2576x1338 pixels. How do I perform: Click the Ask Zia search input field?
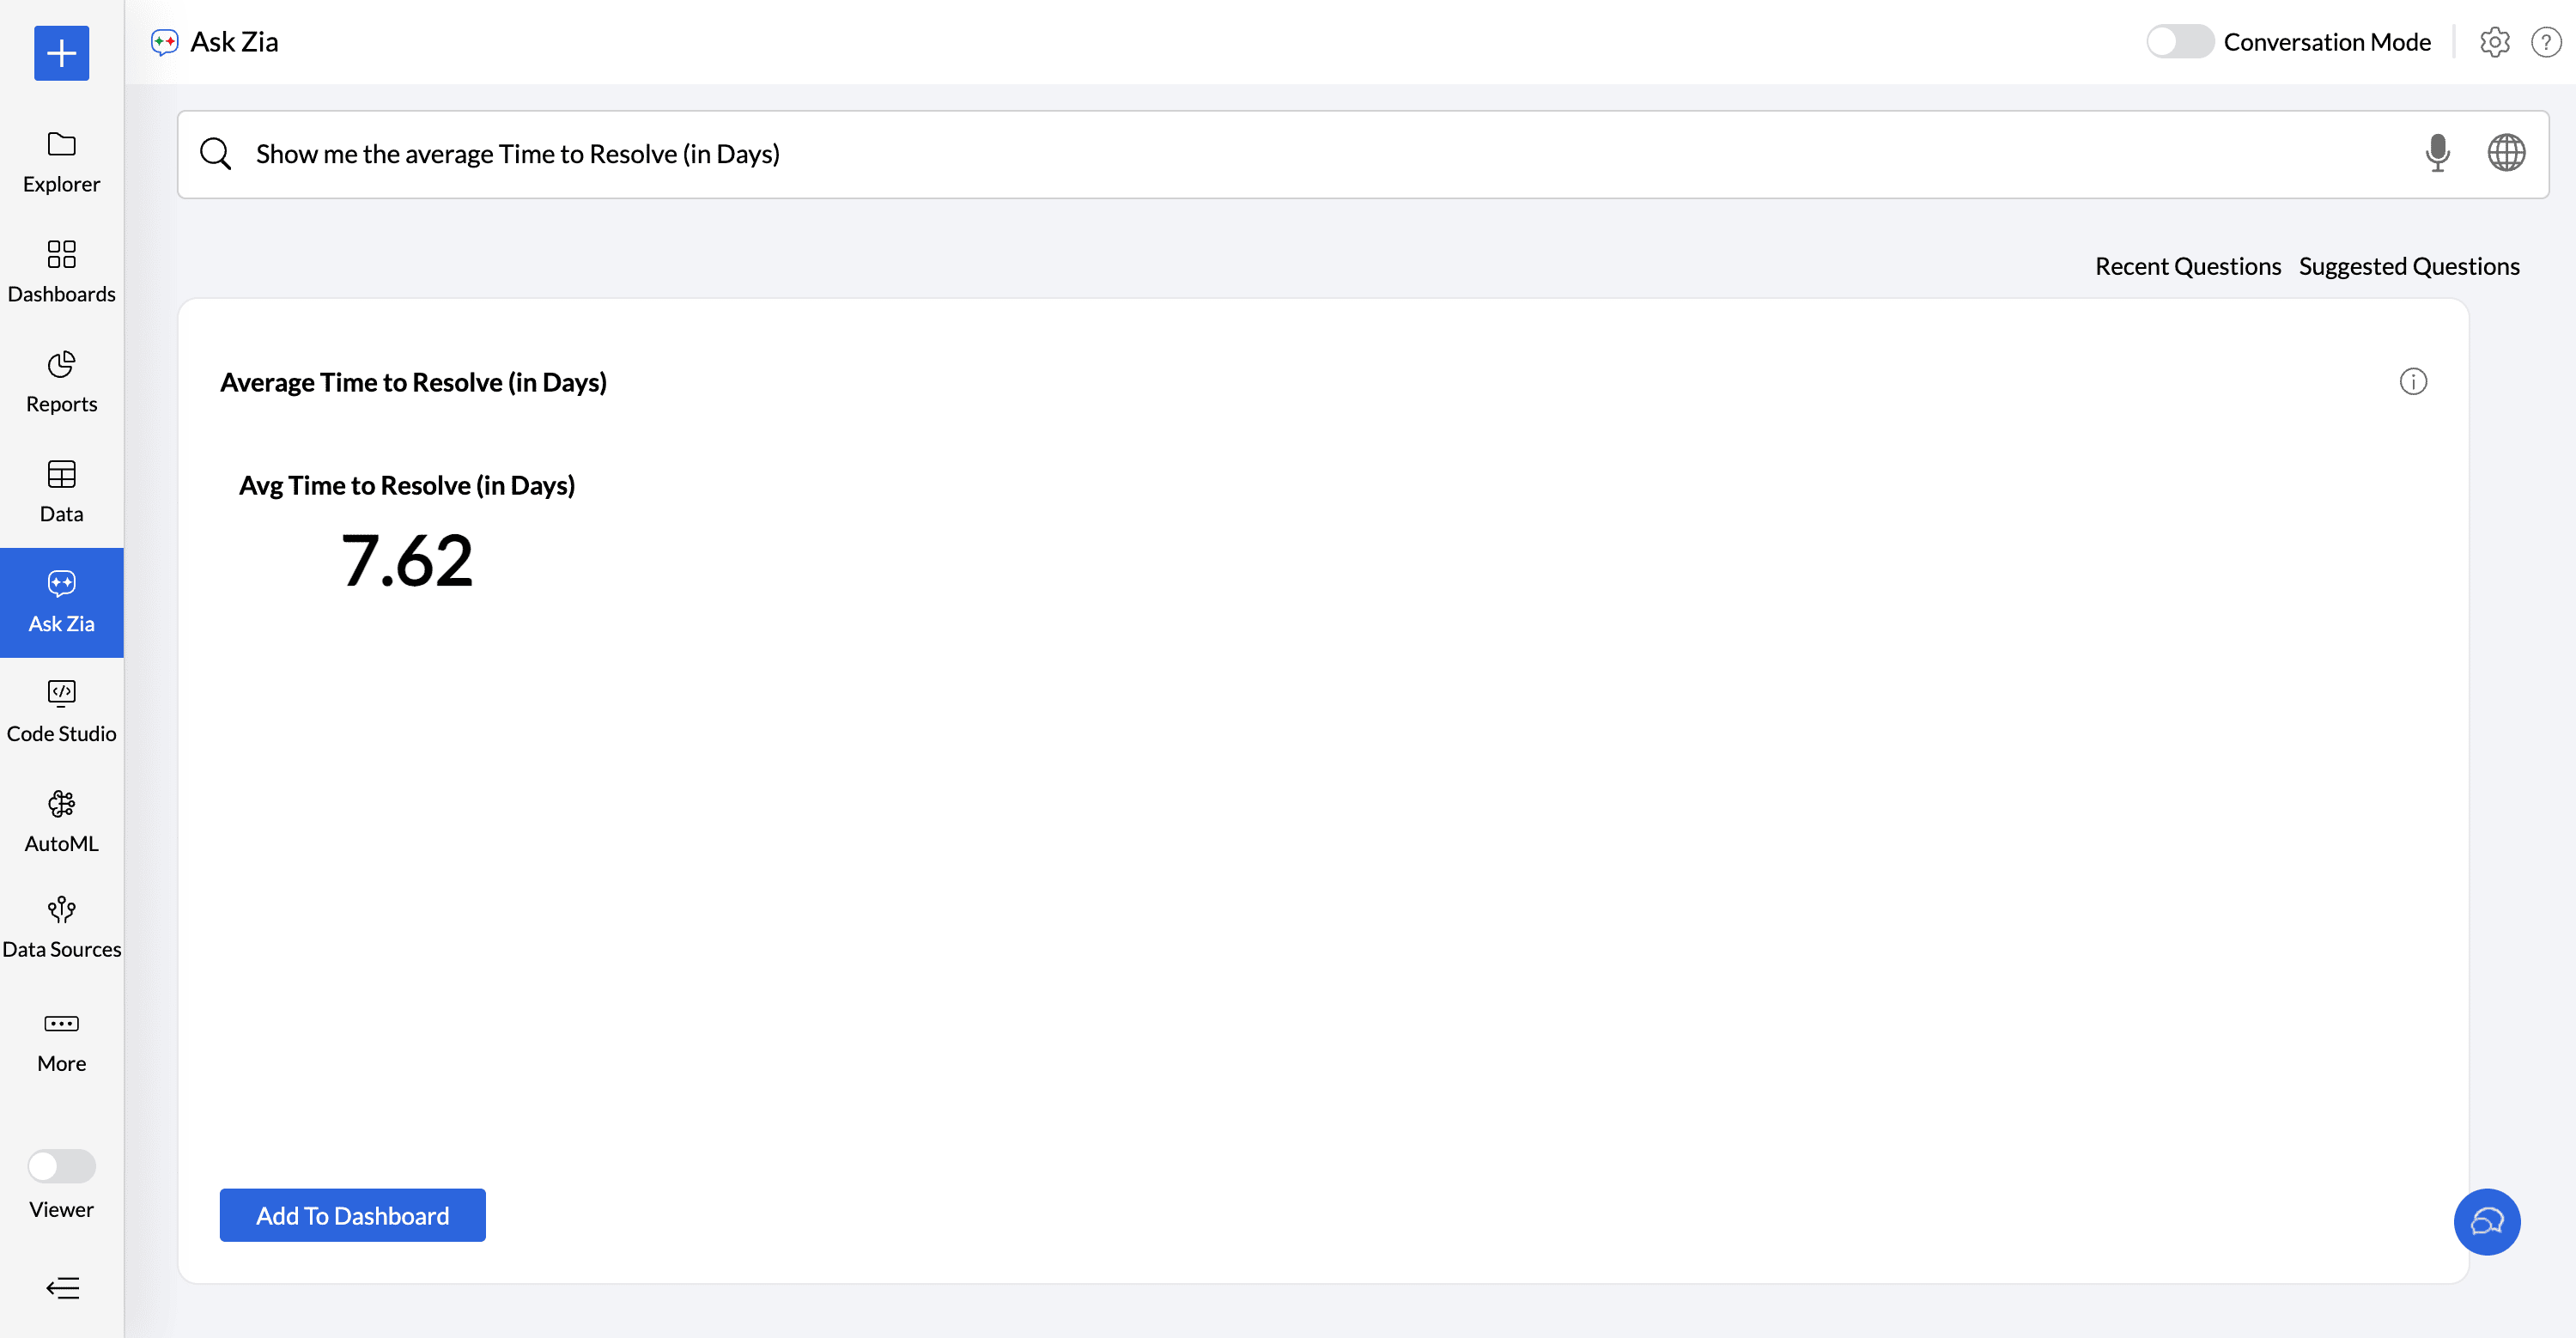pos(1300,154)
